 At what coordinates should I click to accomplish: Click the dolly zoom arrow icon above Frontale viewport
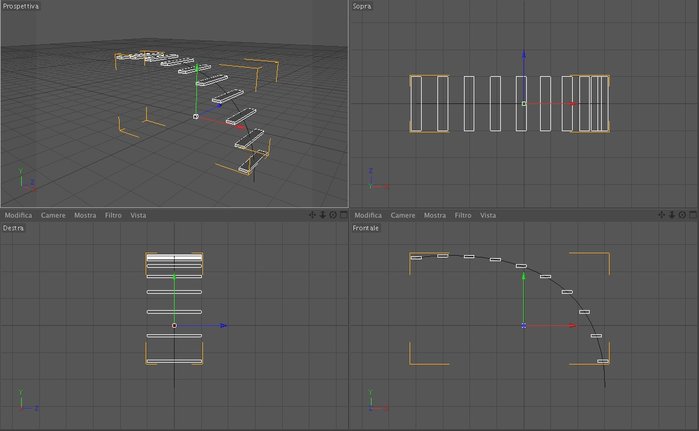coord(672,215)
